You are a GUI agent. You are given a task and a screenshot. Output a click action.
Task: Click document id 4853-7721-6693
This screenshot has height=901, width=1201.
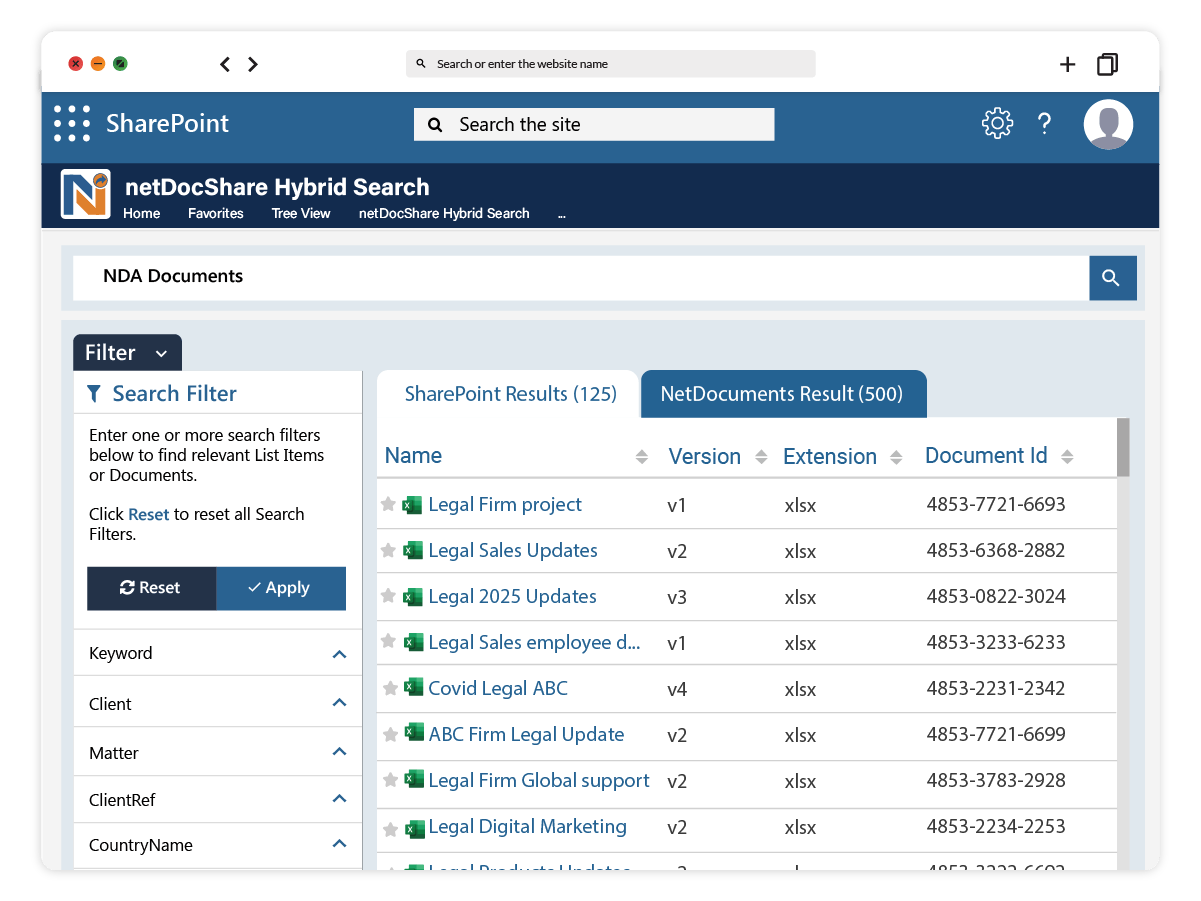point(996,505)
